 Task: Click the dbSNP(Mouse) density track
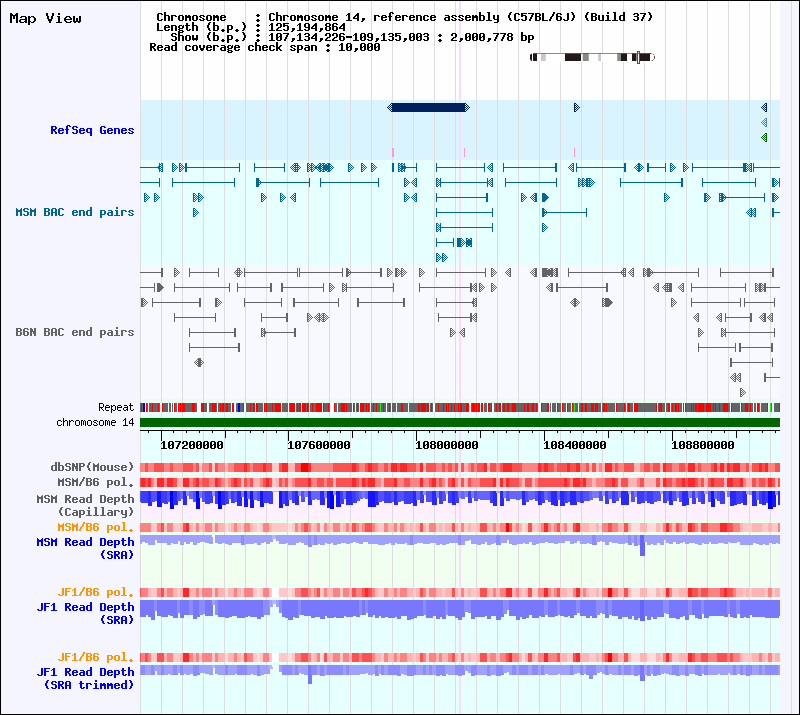[x=460, y=467]
